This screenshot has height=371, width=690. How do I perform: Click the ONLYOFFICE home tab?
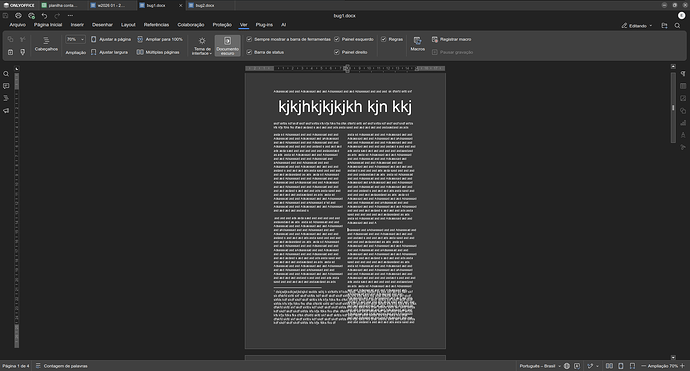[19, 5]
